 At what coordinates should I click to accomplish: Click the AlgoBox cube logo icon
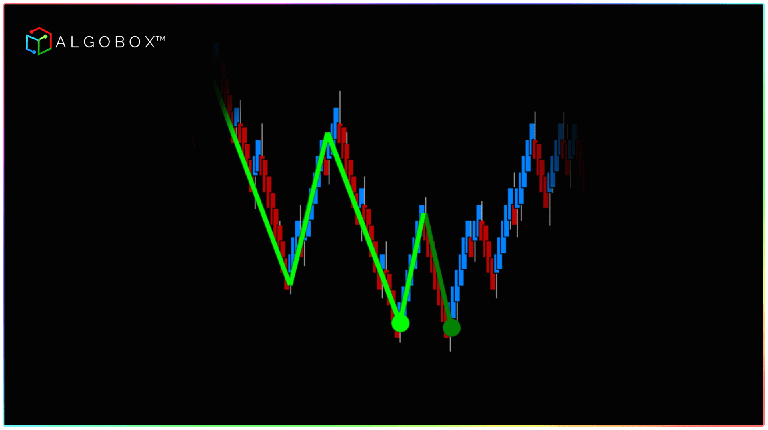[x=38, y=41]
